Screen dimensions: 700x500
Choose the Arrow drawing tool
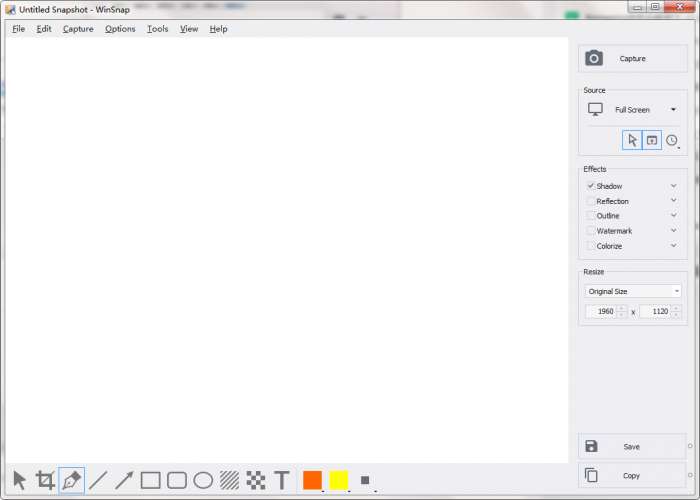[124, 480]
